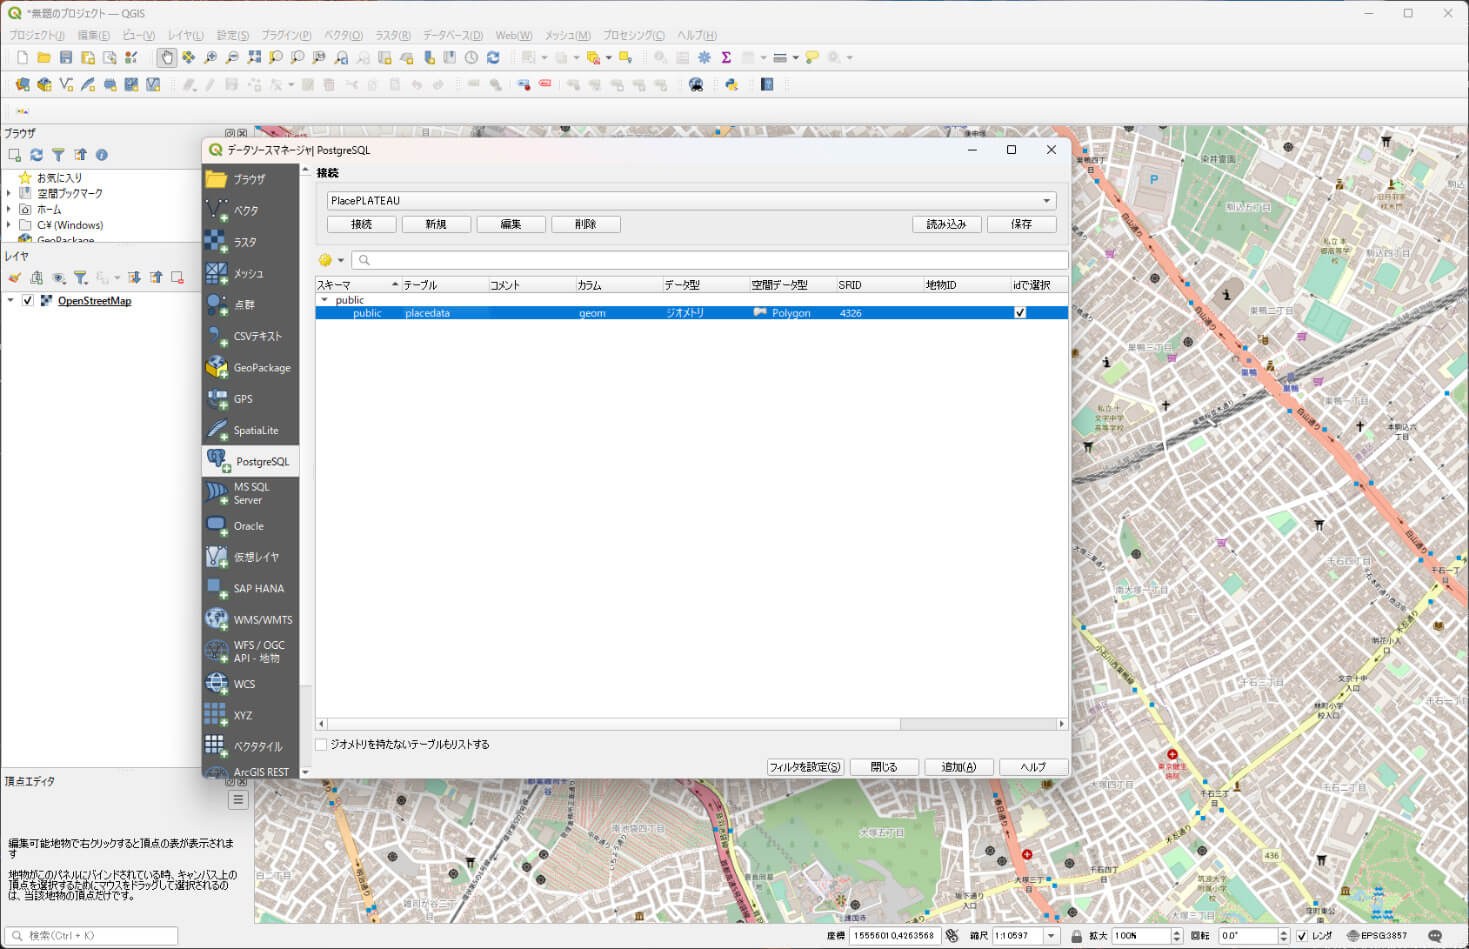Image resolution: width=1469 pixels, height=949 pixels.
Task: Select the GeoPackage source in sidebar
Action: [250, 367]
